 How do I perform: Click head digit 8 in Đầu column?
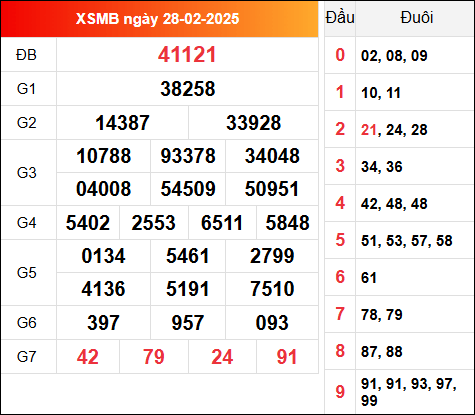(x=340, y=351)
